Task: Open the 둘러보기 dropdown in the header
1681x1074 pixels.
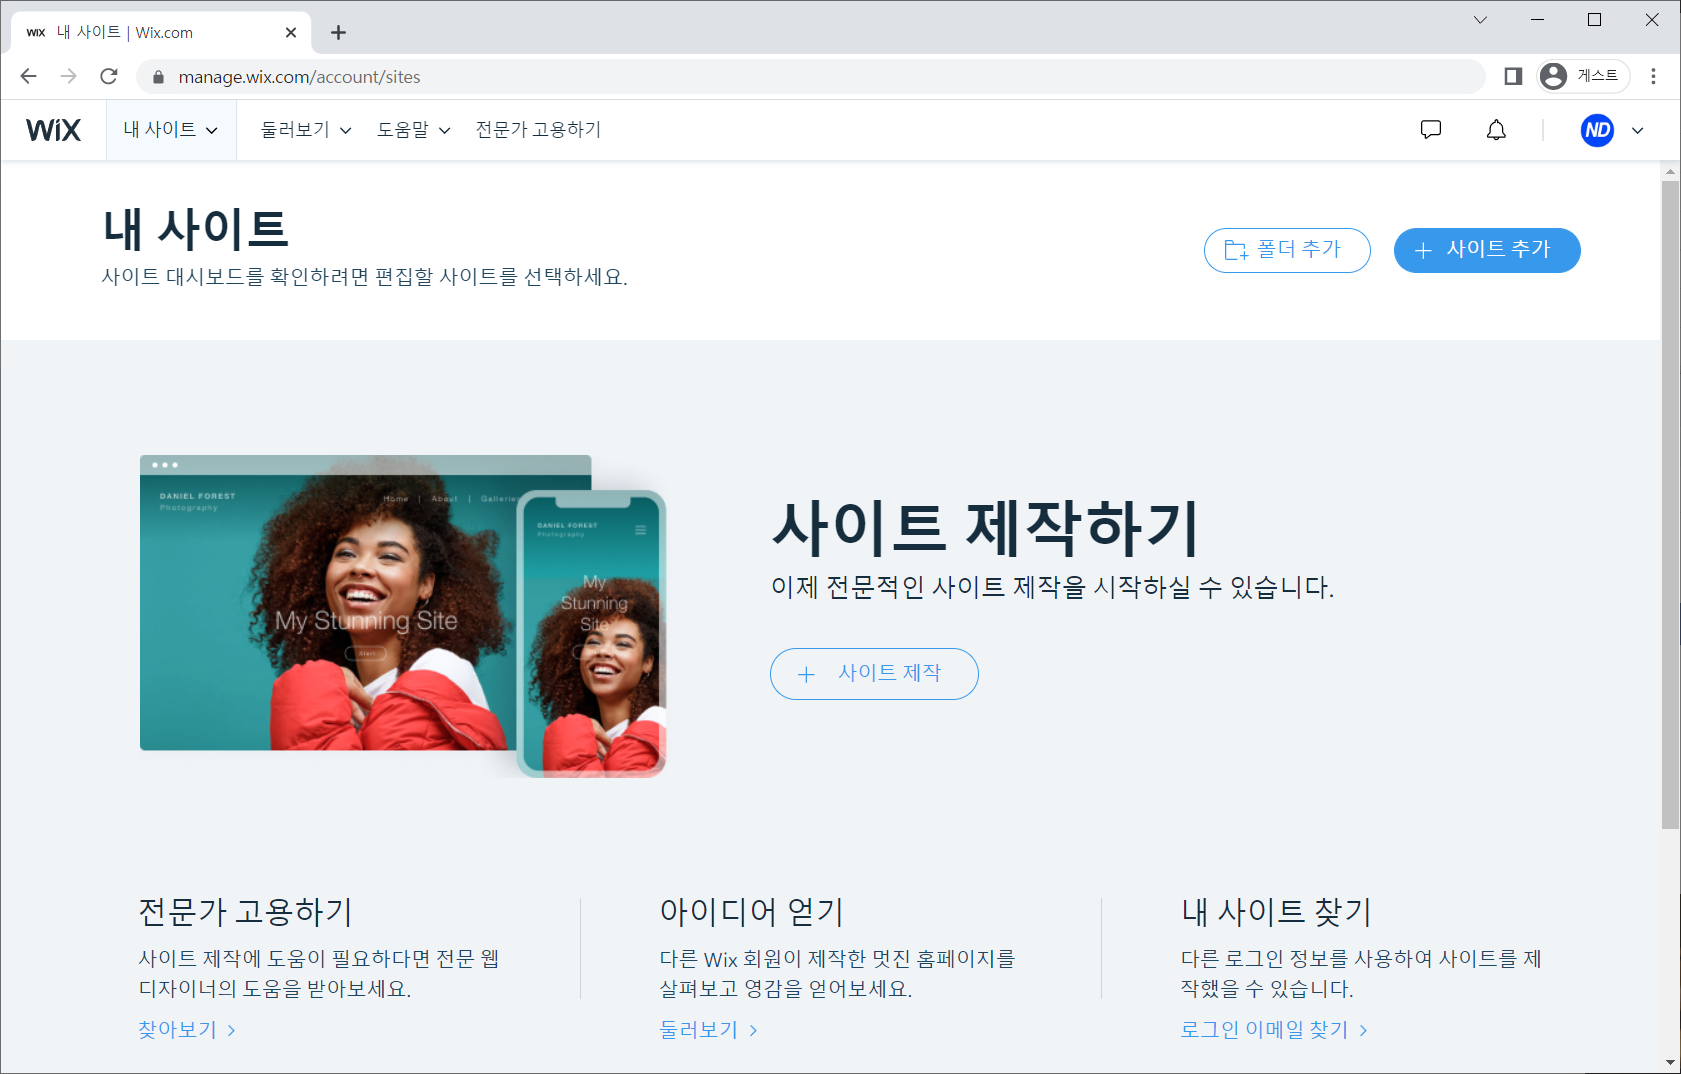Action: 306,130
